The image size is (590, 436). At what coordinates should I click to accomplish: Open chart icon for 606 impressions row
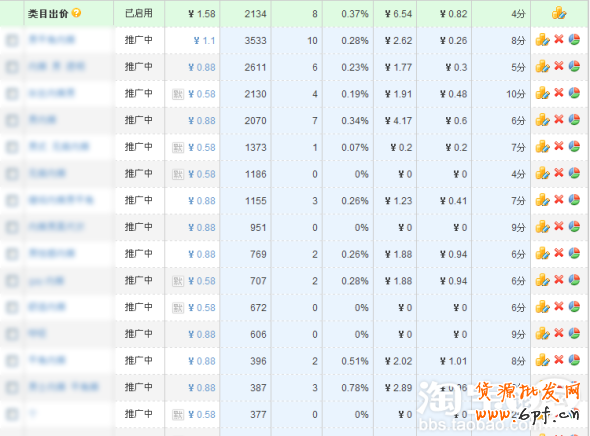coord(574,333)
